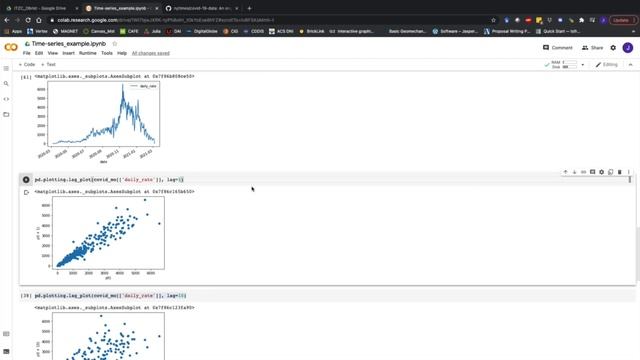Open the Editing mode dropdown
This screenshot has width=640, height=360.
(607, 64)
